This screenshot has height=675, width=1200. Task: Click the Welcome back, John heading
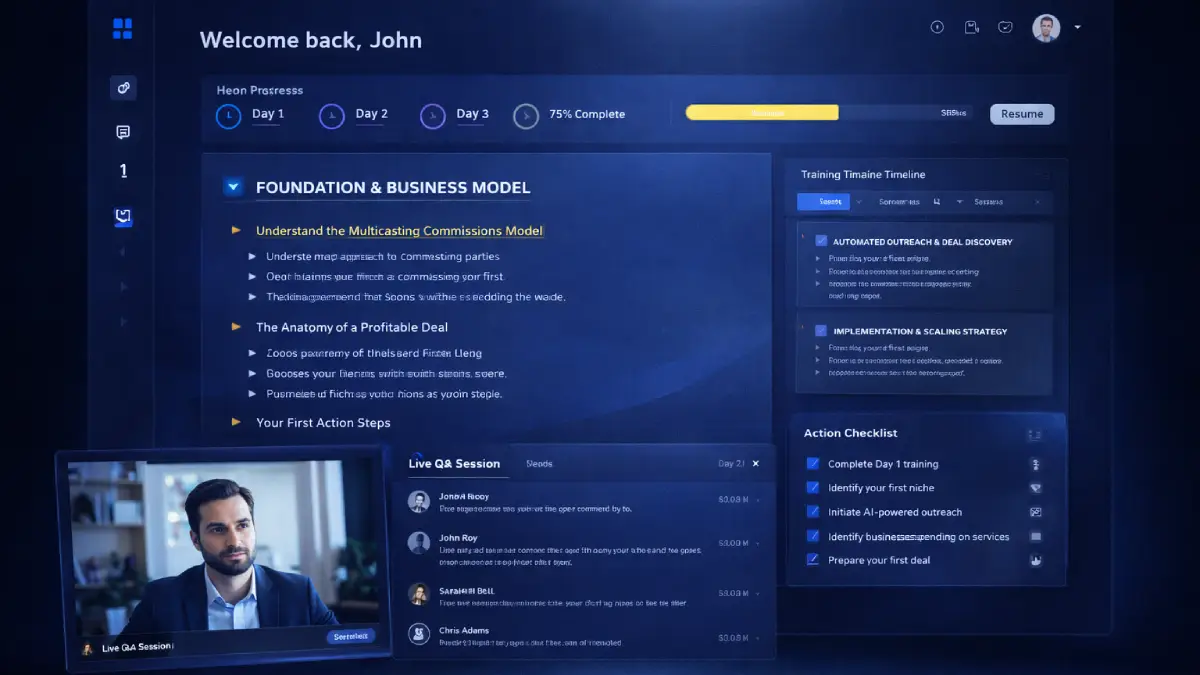[x=311, y=40]
